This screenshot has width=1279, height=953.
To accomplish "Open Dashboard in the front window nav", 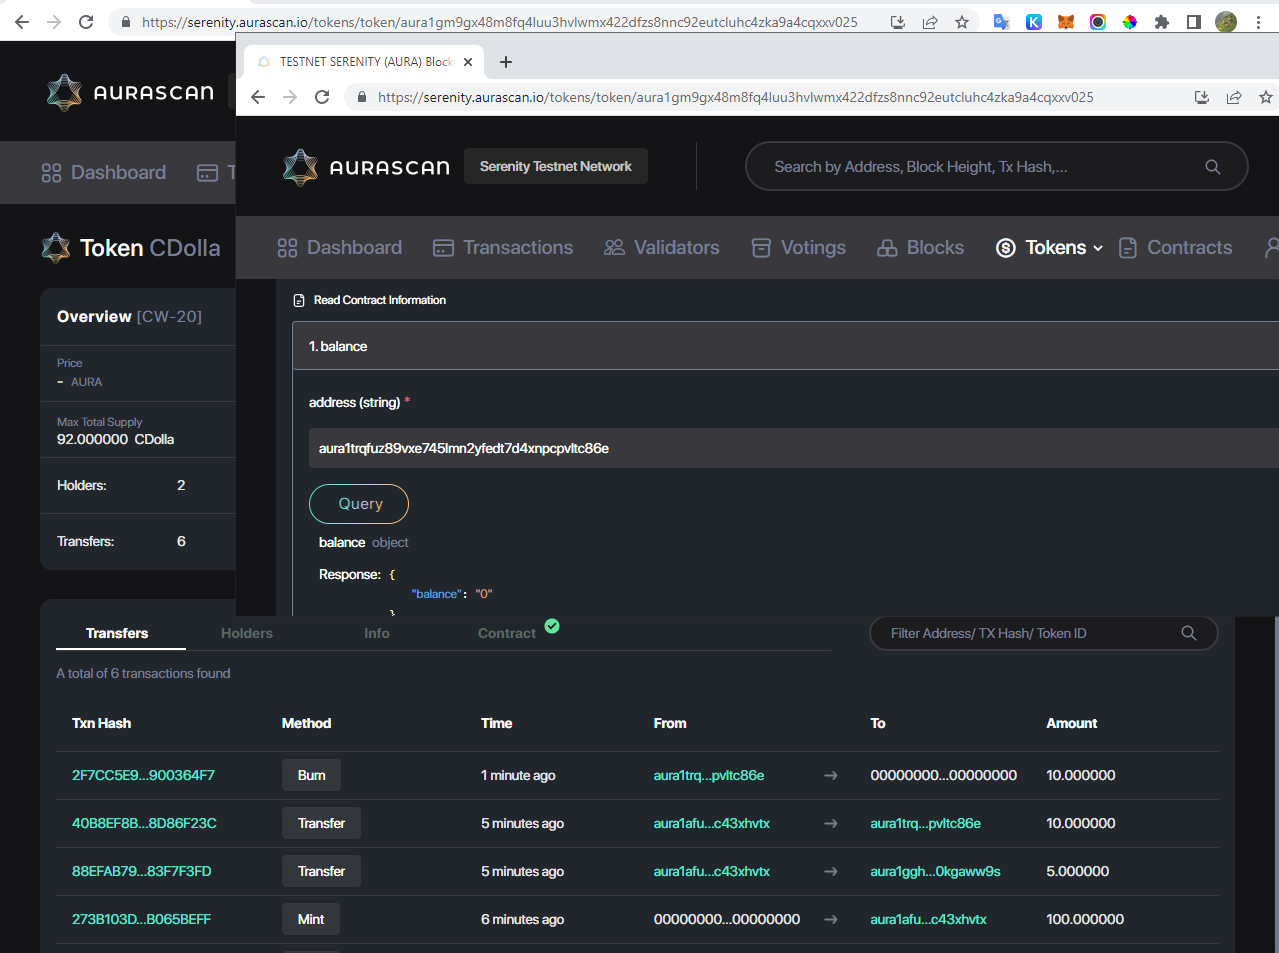I will coord(340,248).
